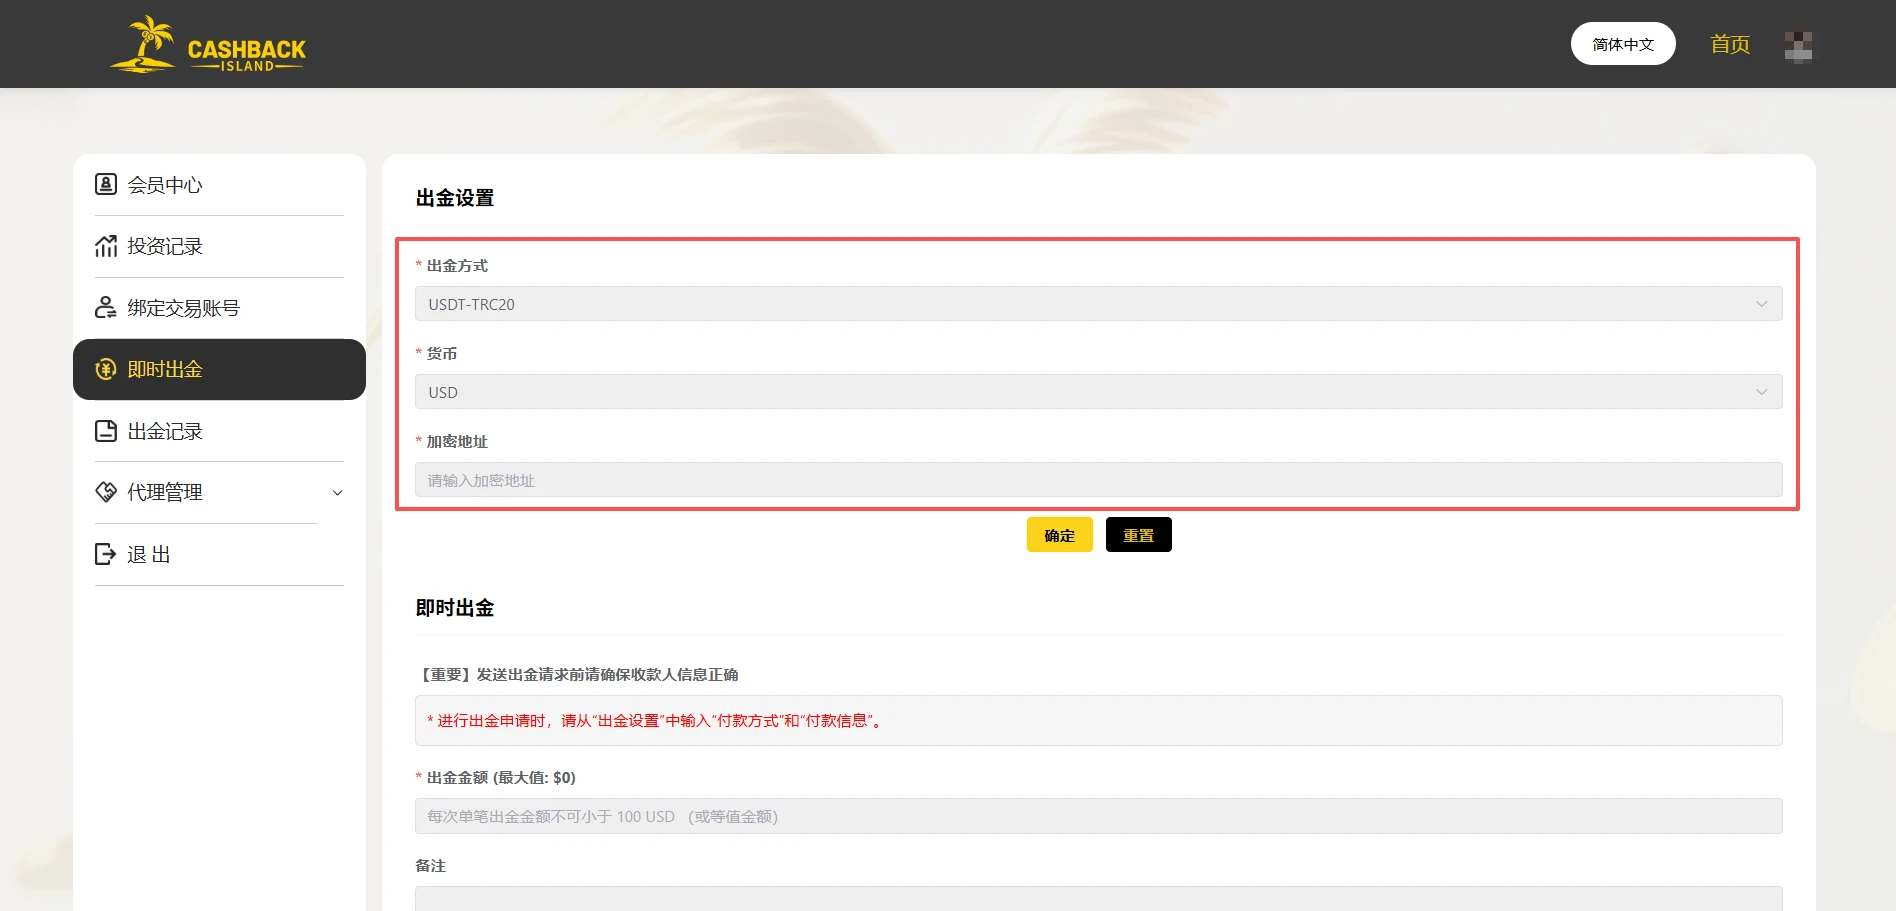This screenshot has height=911, width=1896.
Task: Click into the 出金金额 amount field
Action: [1098, 816]
